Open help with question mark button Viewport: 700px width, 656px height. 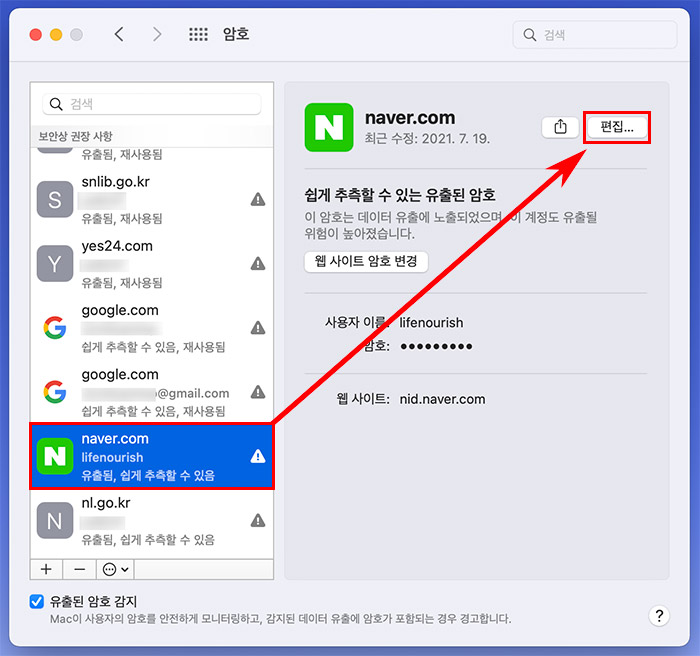pyautogui.click(x=659, y=616)
